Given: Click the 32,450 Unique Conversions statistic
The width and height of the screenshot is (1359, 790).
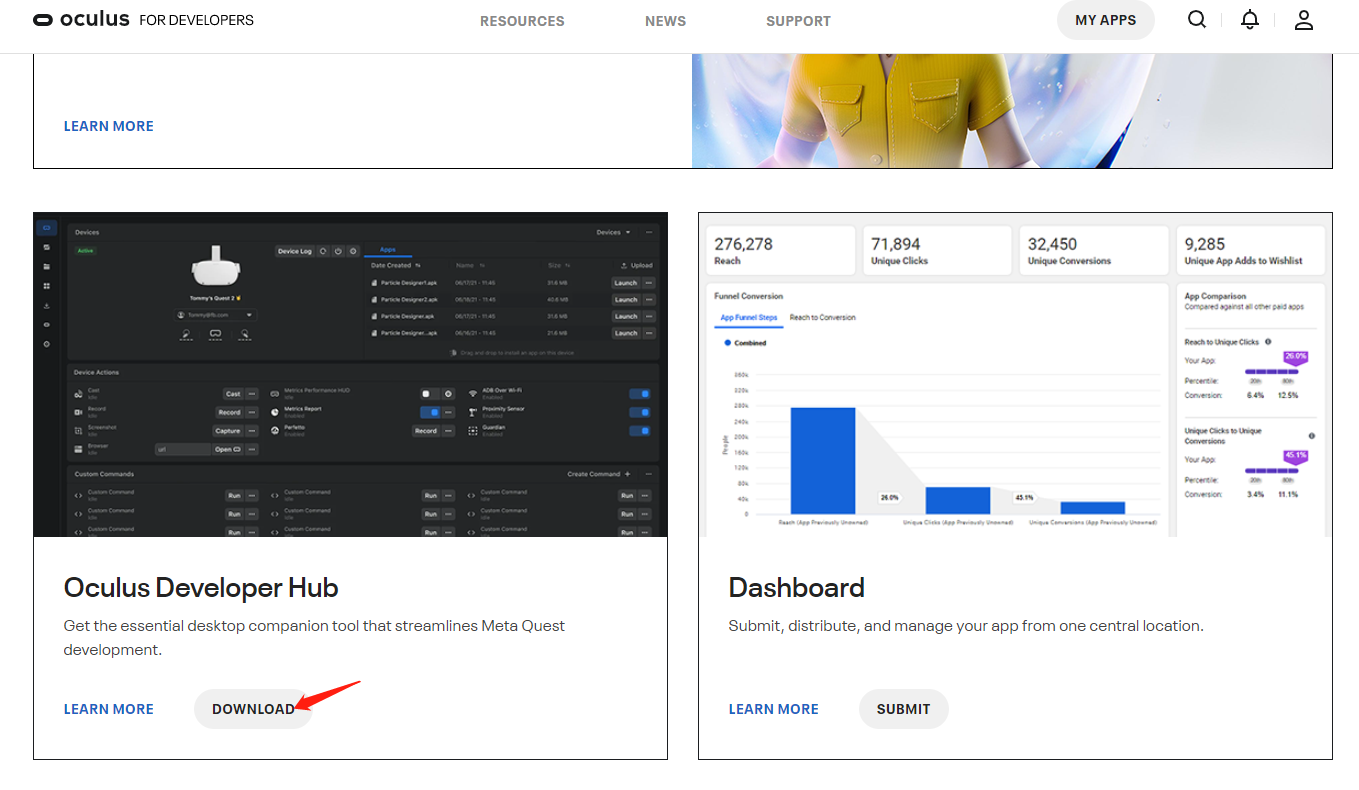Looking at the screenshot, I should coord(1094,250).
